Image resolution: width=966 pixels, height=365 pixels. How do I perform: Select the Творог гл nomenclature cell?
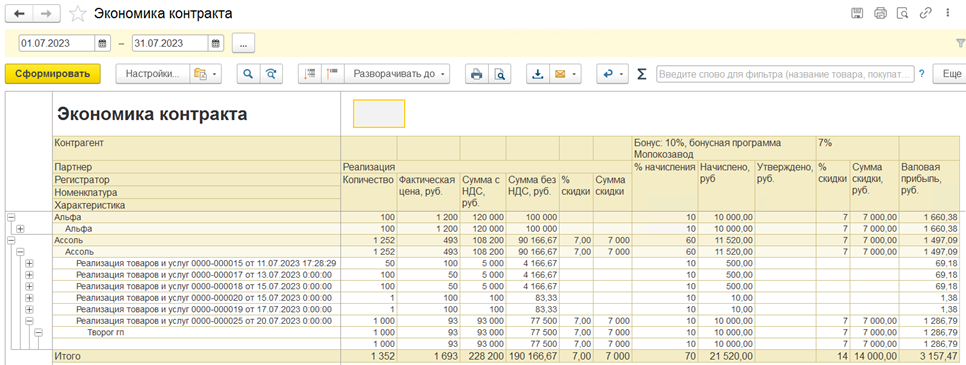pos(197,332)
